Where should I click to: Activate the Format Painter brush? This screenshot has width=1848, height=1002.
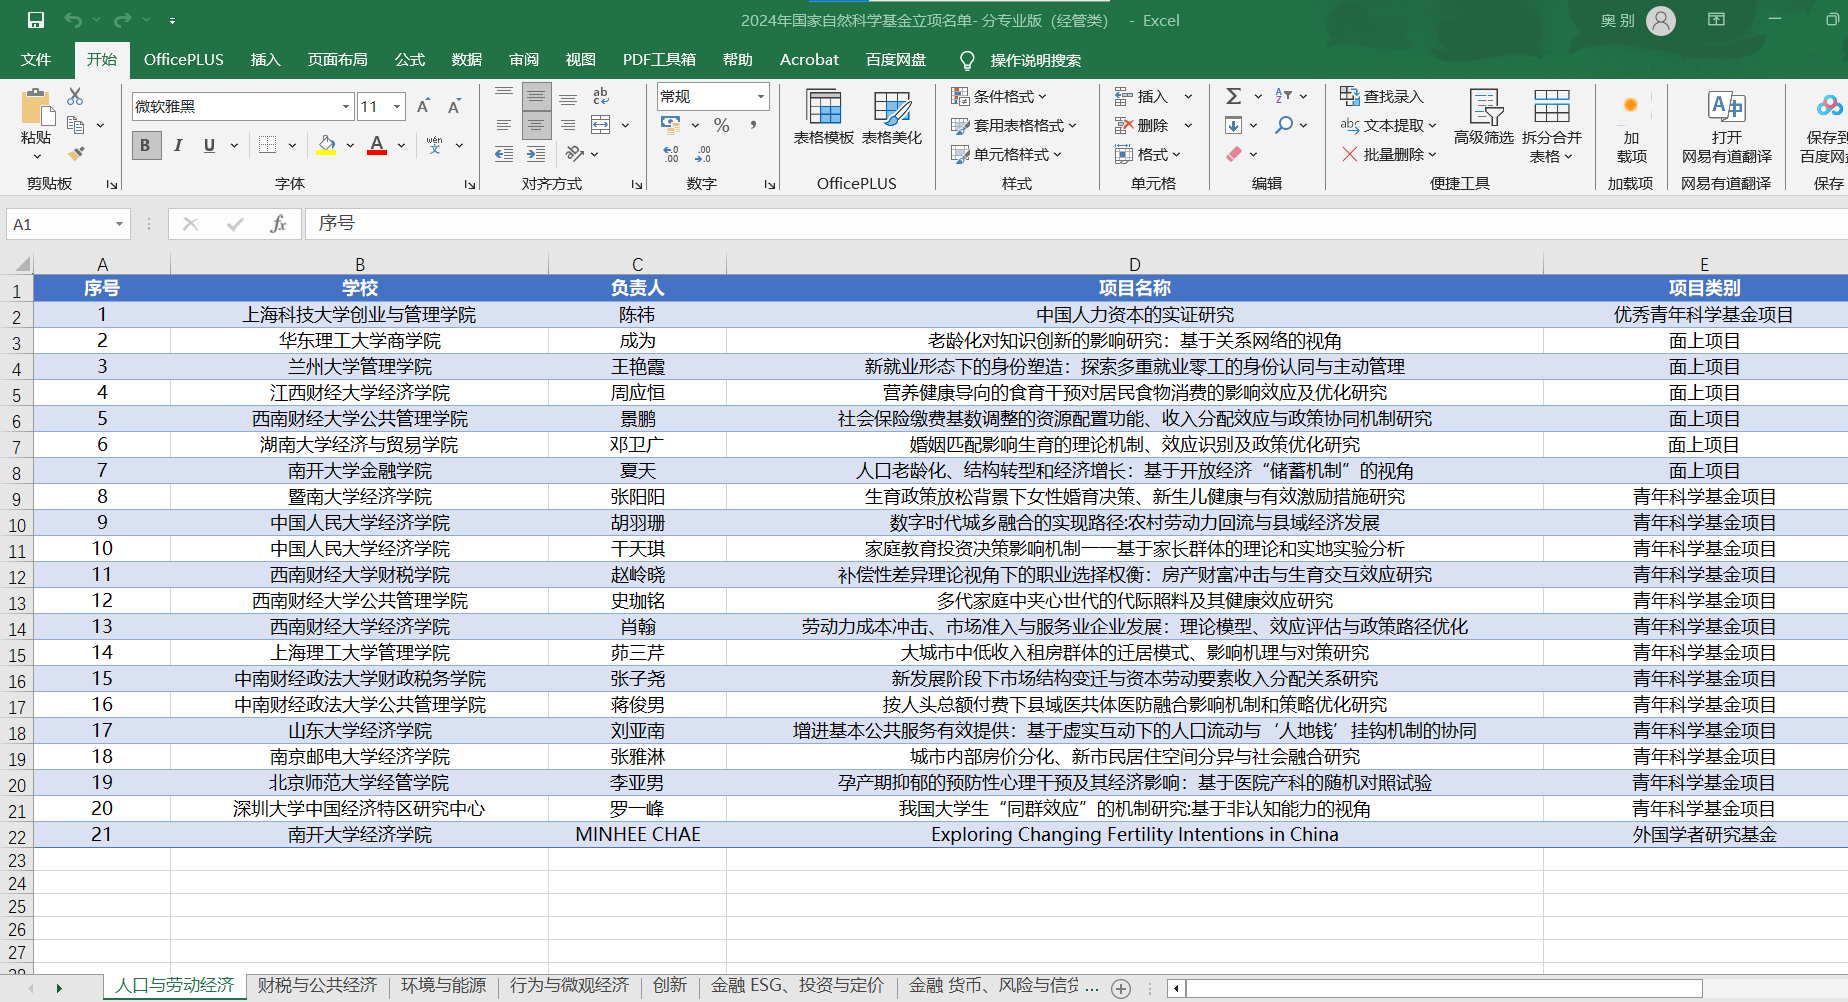click(75, 153)
